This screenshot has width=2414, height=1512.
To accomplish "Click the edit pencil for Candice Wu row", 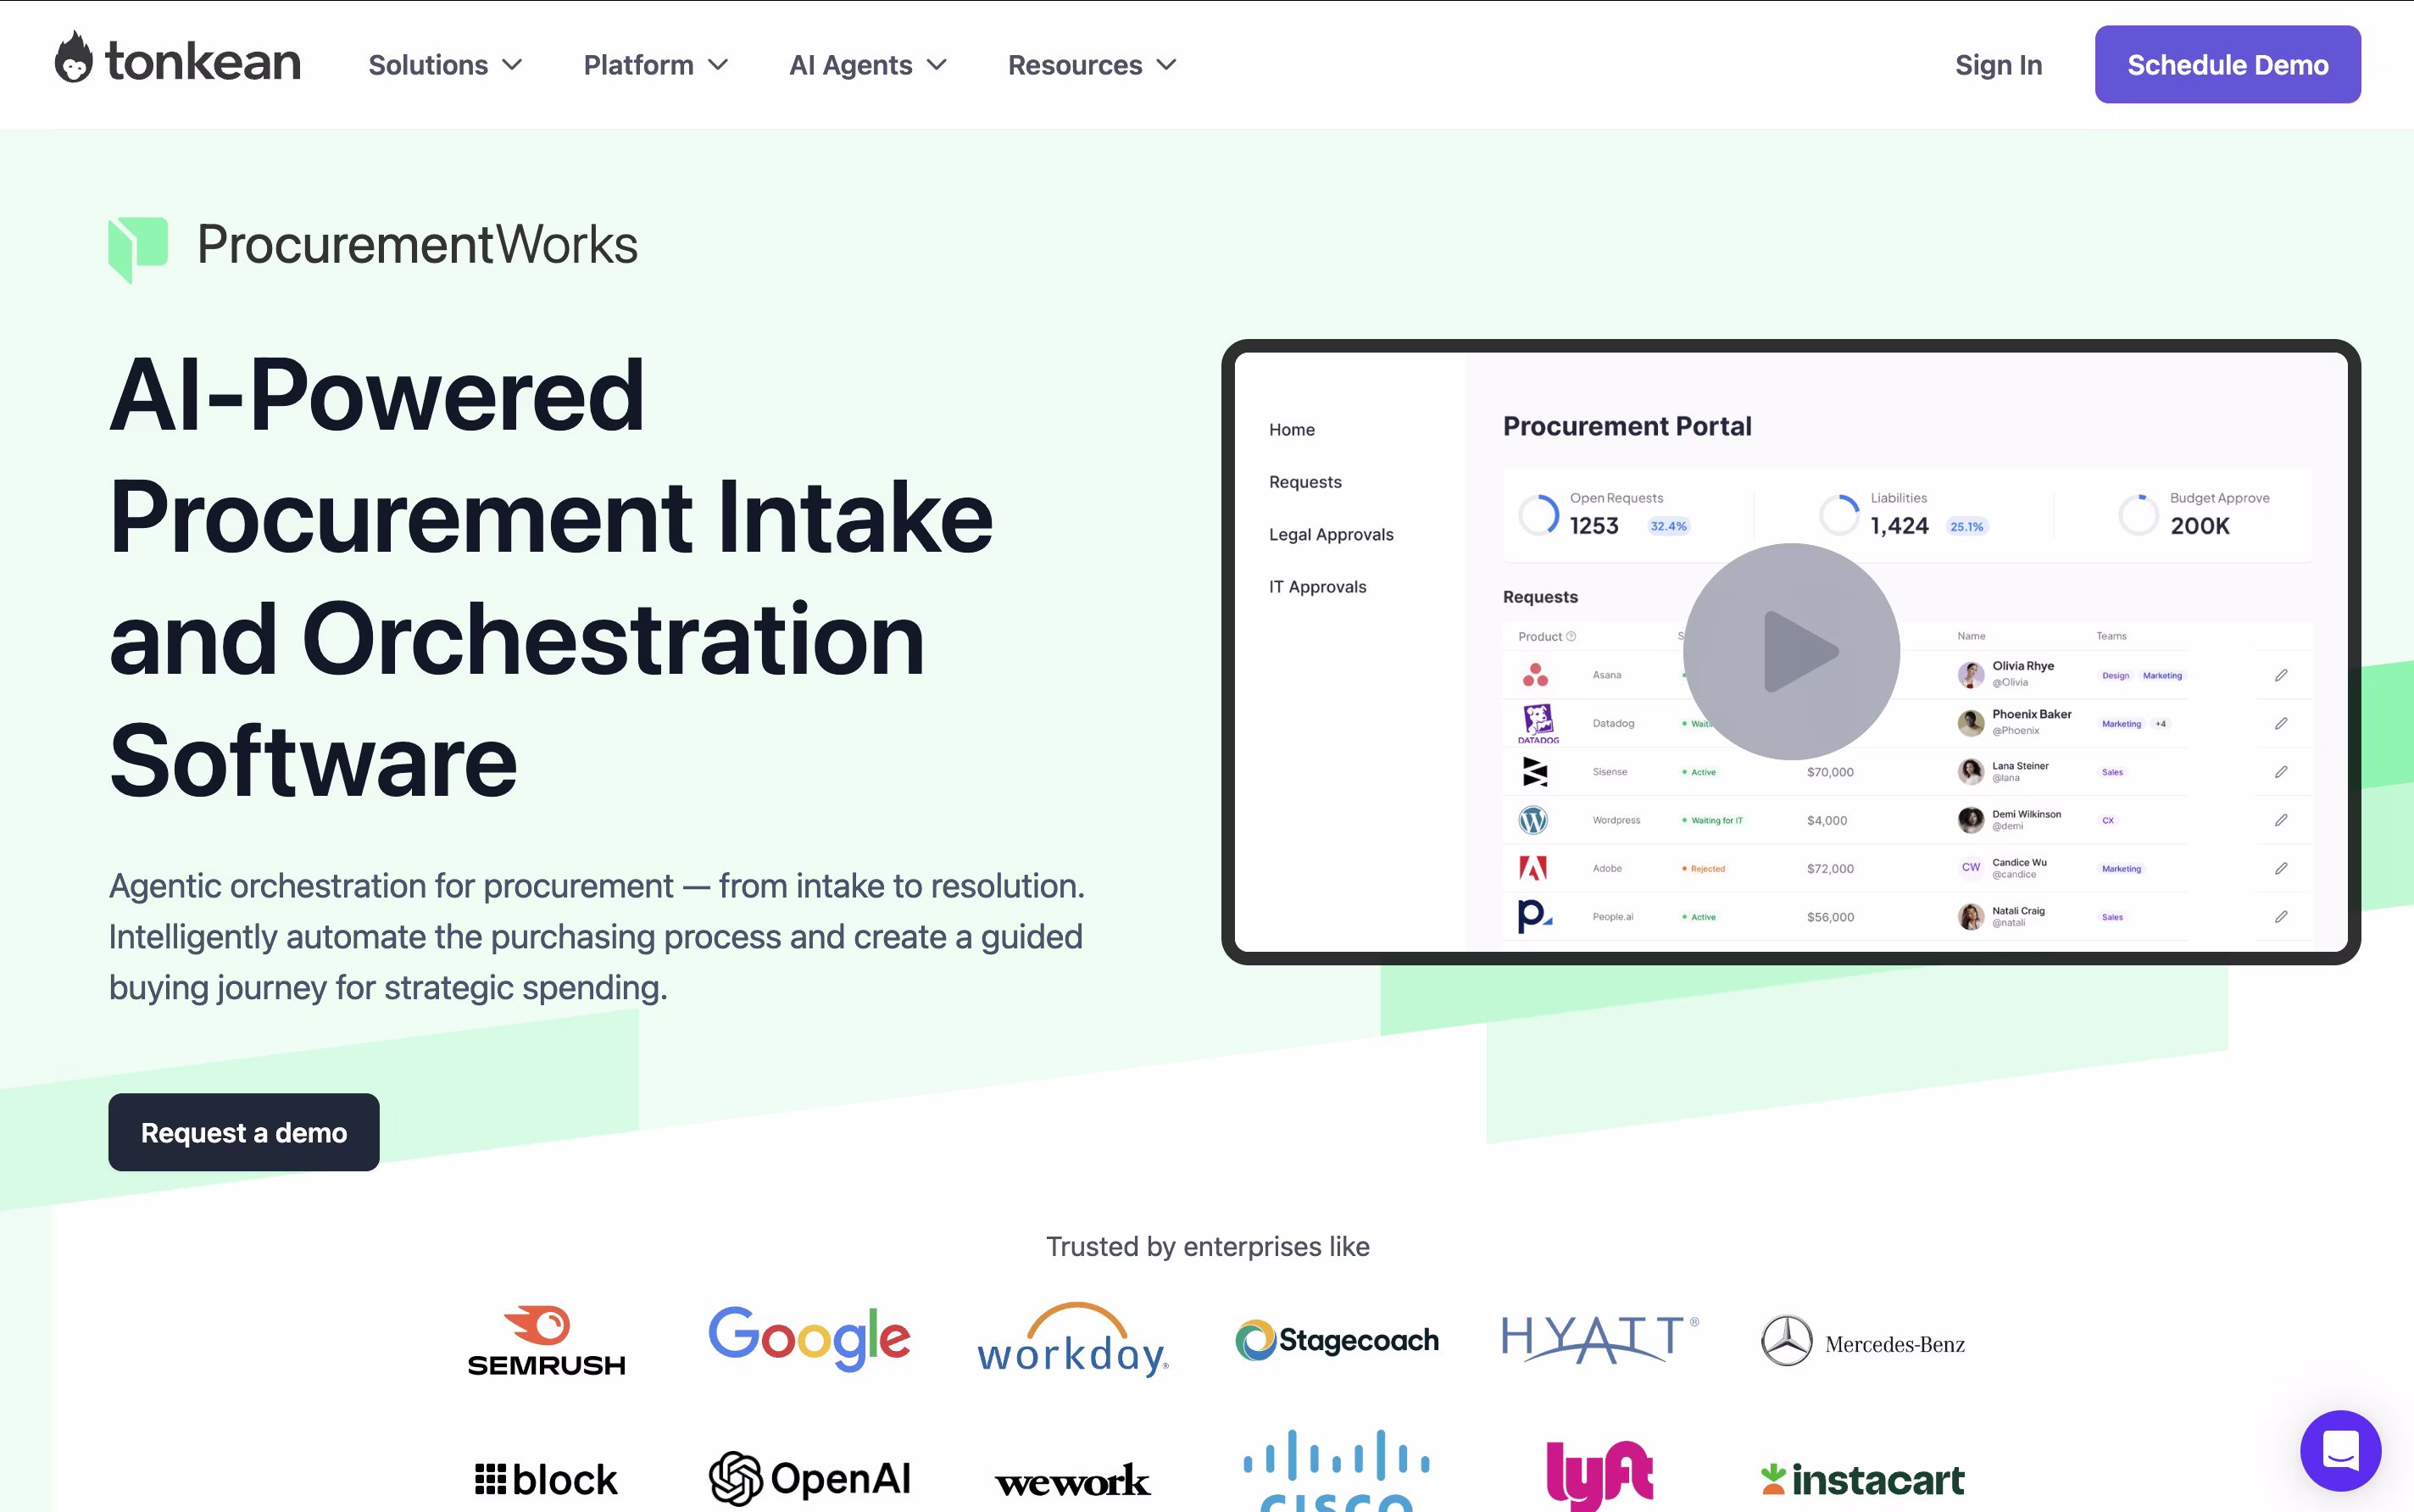I will click(2281, 868).
